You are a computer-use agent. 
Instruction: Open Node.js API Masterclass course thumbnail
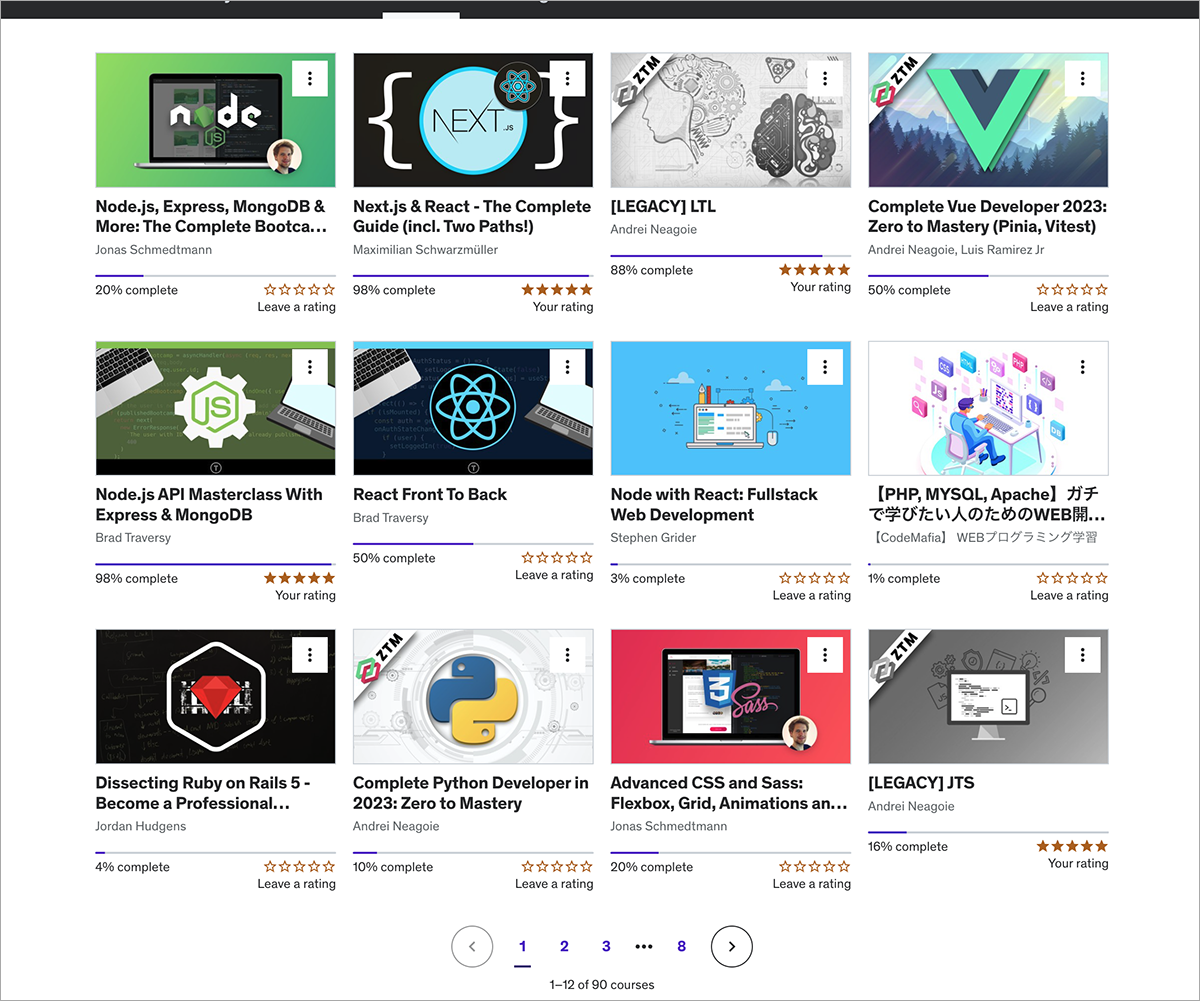215,408
